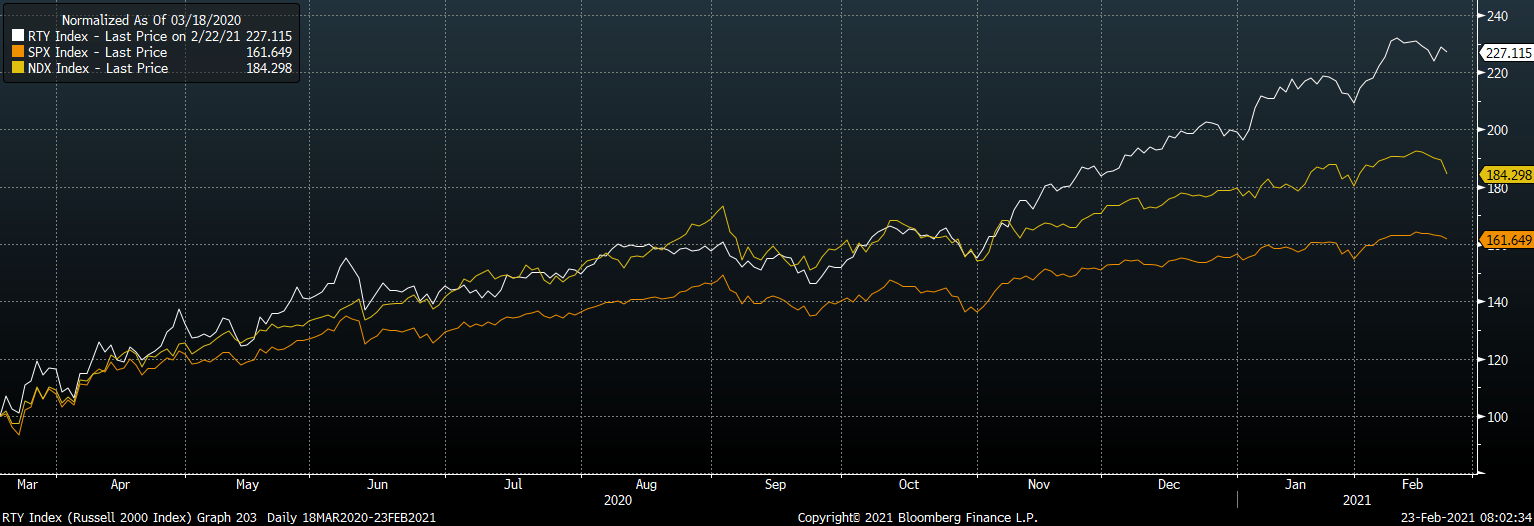Click the 100 label on price axis
This screenshot has height=526, width=1534.
pyautogui.click(x=1497, y=416)
